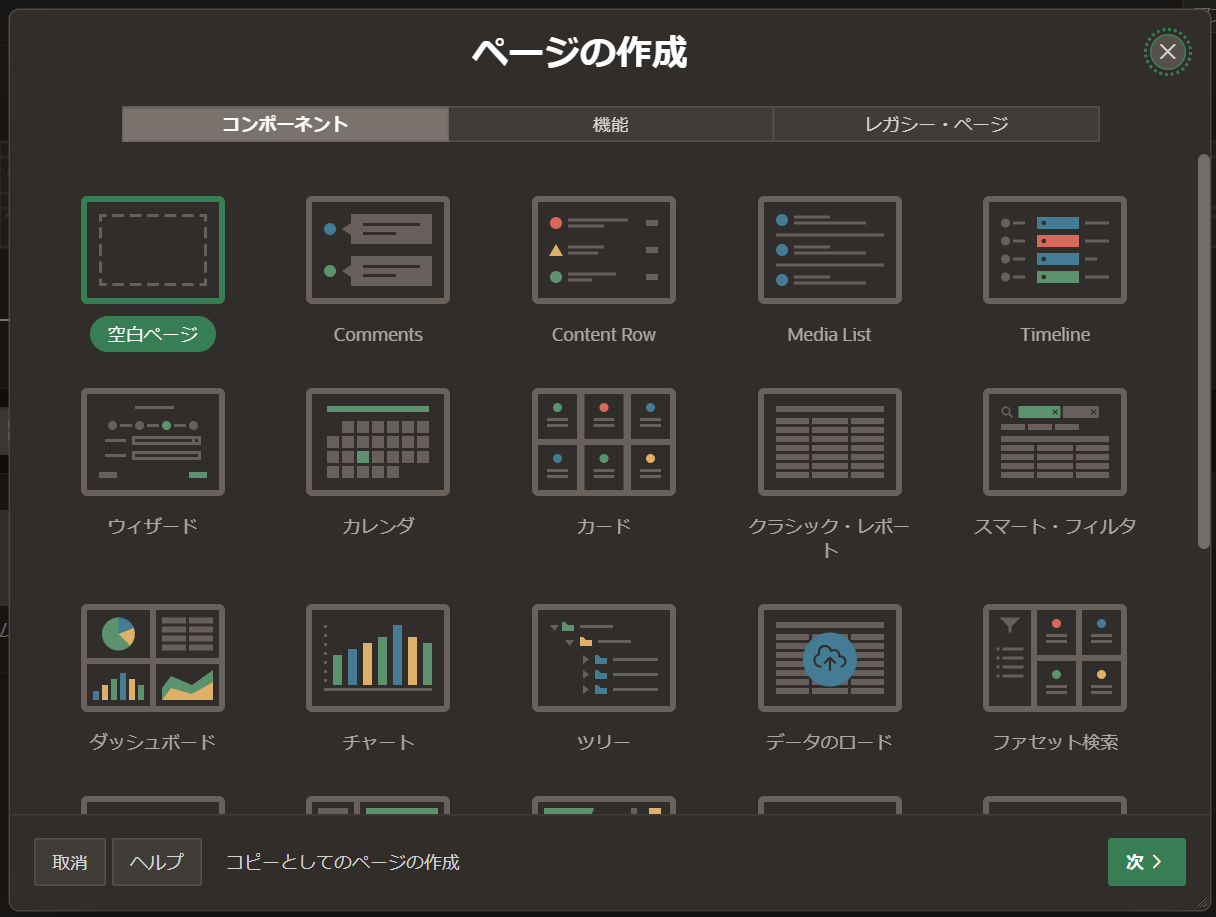Image resolution: width=1216 pixels, height=917 pixels.
Task: Choose the ダッシュボード page icon
Action: pyautogui.click(x=153, y=658)
